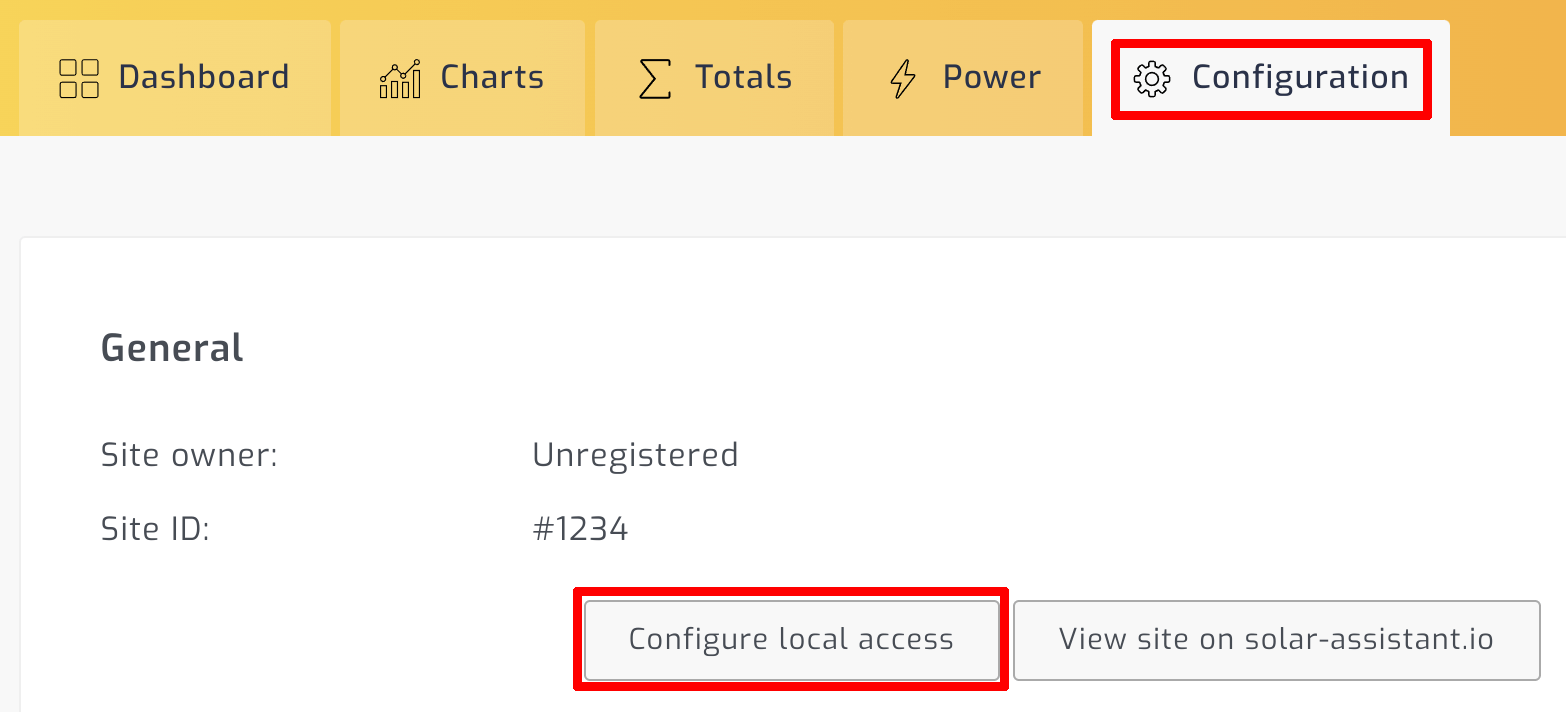Click the gear icon on Configuration tab
The image size is (1566, 712).
(1152, 77)
